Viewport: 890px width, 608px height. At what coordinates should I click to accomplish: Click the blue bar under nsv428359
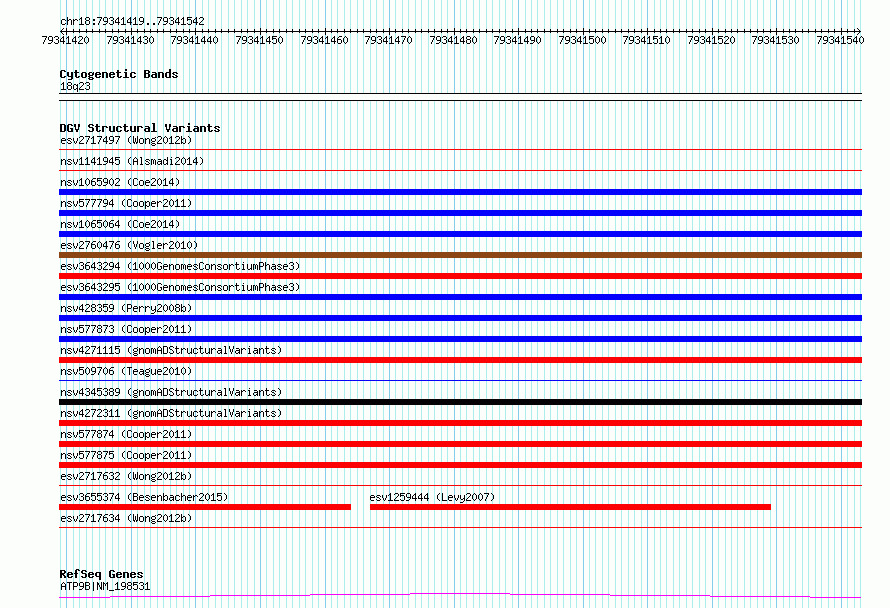tap(460, 318)
